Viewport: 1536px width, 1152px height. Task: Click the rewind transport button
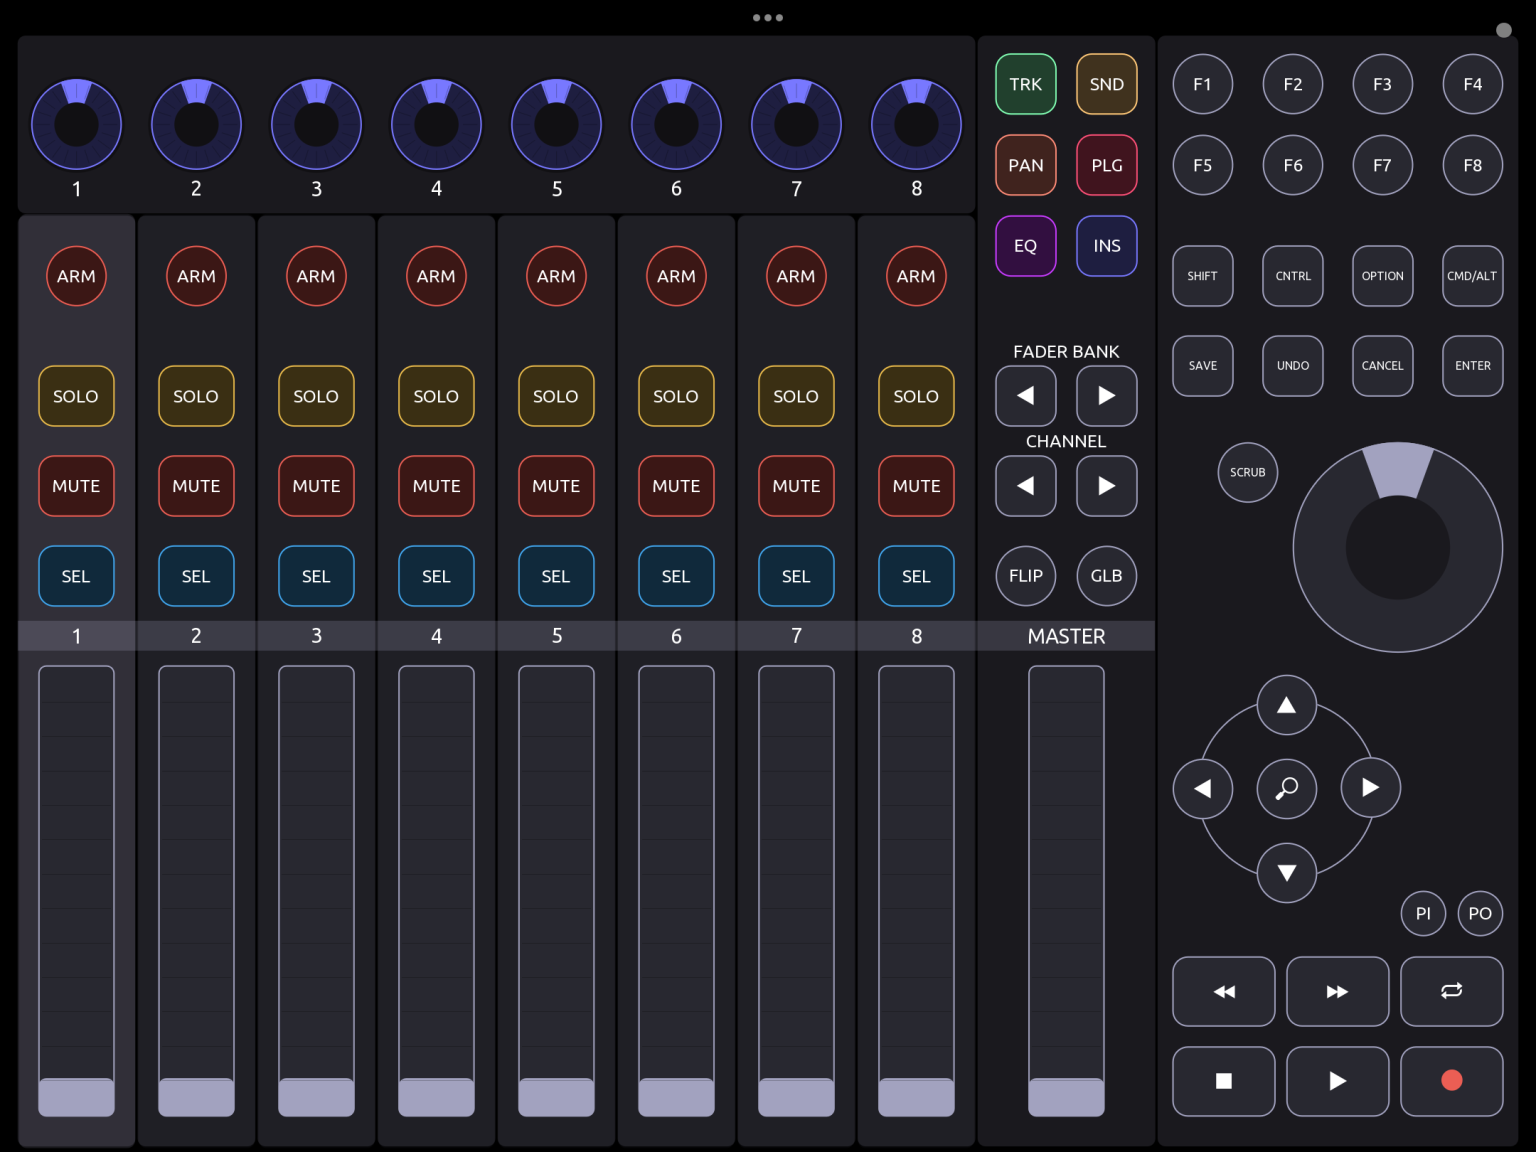coord(1223,991)
